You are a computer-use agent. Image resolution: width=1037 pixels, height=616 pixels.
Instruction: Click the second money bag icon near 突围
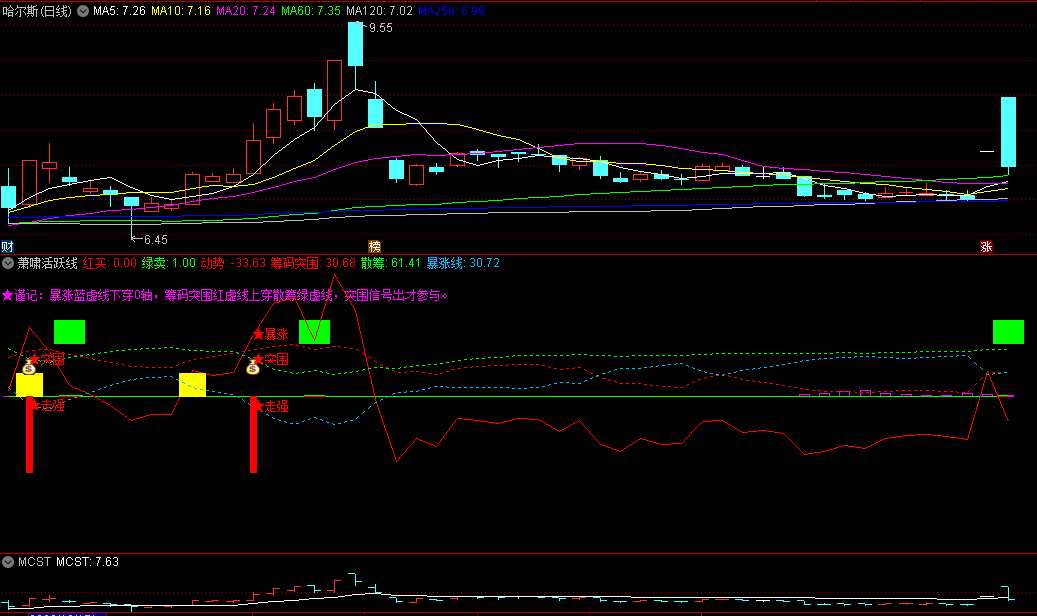click(x=253, y=367)
